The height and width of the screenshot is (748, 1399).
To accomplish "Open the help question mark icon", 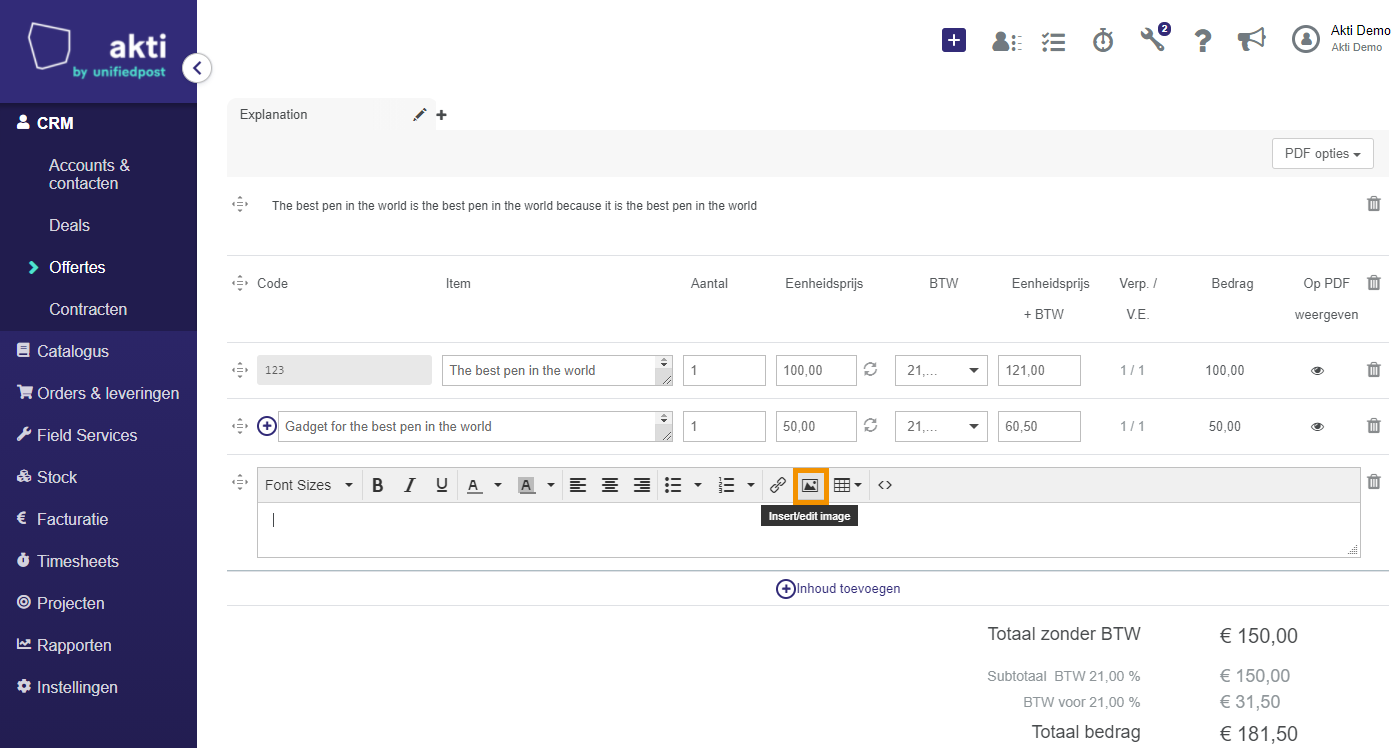I will (x=1203, y=41).
